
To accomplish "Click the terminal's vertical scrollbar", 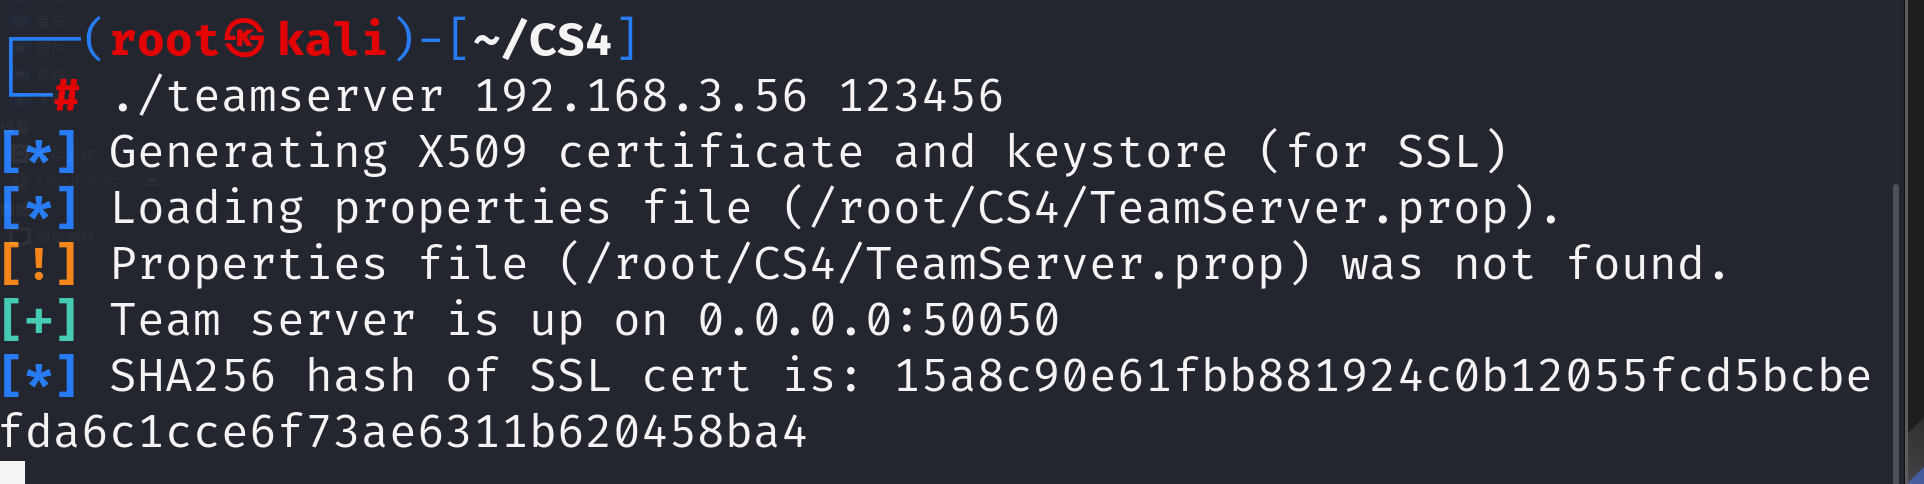I will click(x=1895, y=330).
